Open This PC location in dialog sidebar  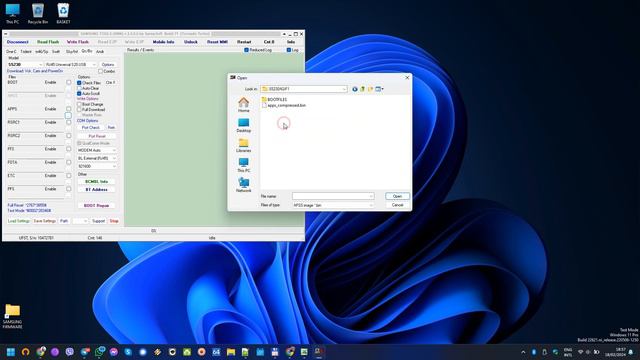coord(244,165)
